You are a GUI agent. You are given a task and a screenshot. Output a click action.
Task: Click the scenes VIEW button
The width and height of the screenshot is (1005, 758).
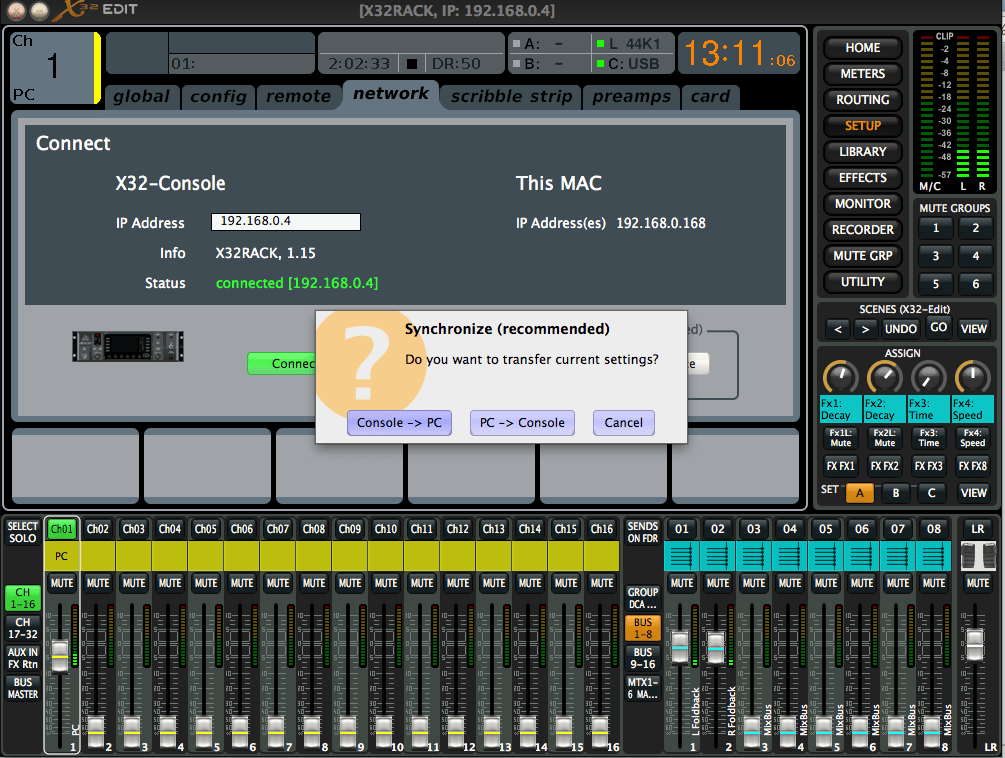pos(973,329)
